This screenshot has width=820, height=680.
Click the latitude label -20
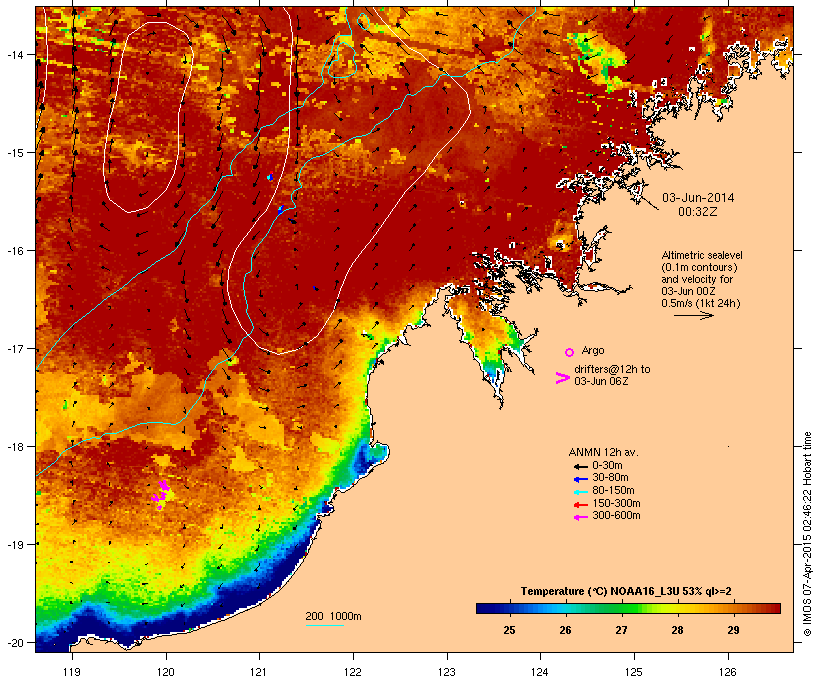click(x=14, y=643)
